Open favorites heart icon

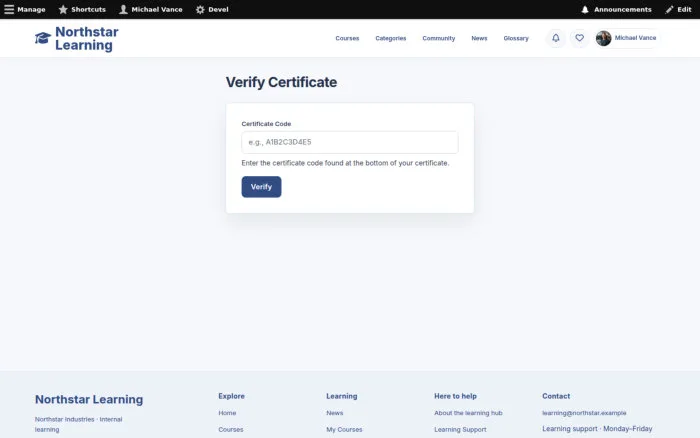click(x=579, y=38)
